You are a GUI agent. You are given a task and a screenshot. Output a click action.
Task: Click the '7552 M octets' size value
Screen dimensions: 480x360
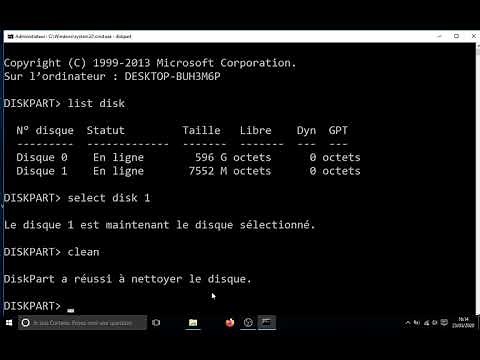[x=230, y=171]
